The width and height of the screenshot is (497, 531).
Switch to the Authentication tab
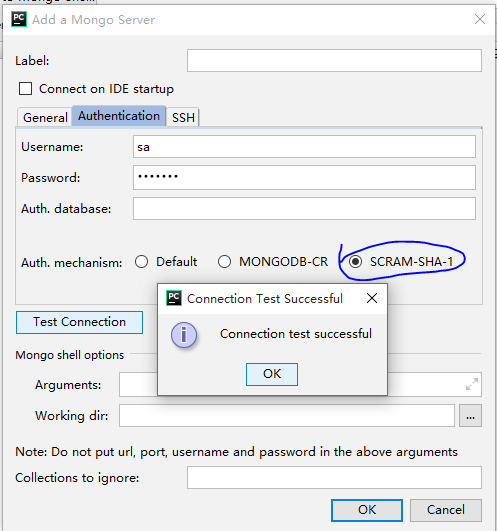pyautogui.click(x=119, y=116)
